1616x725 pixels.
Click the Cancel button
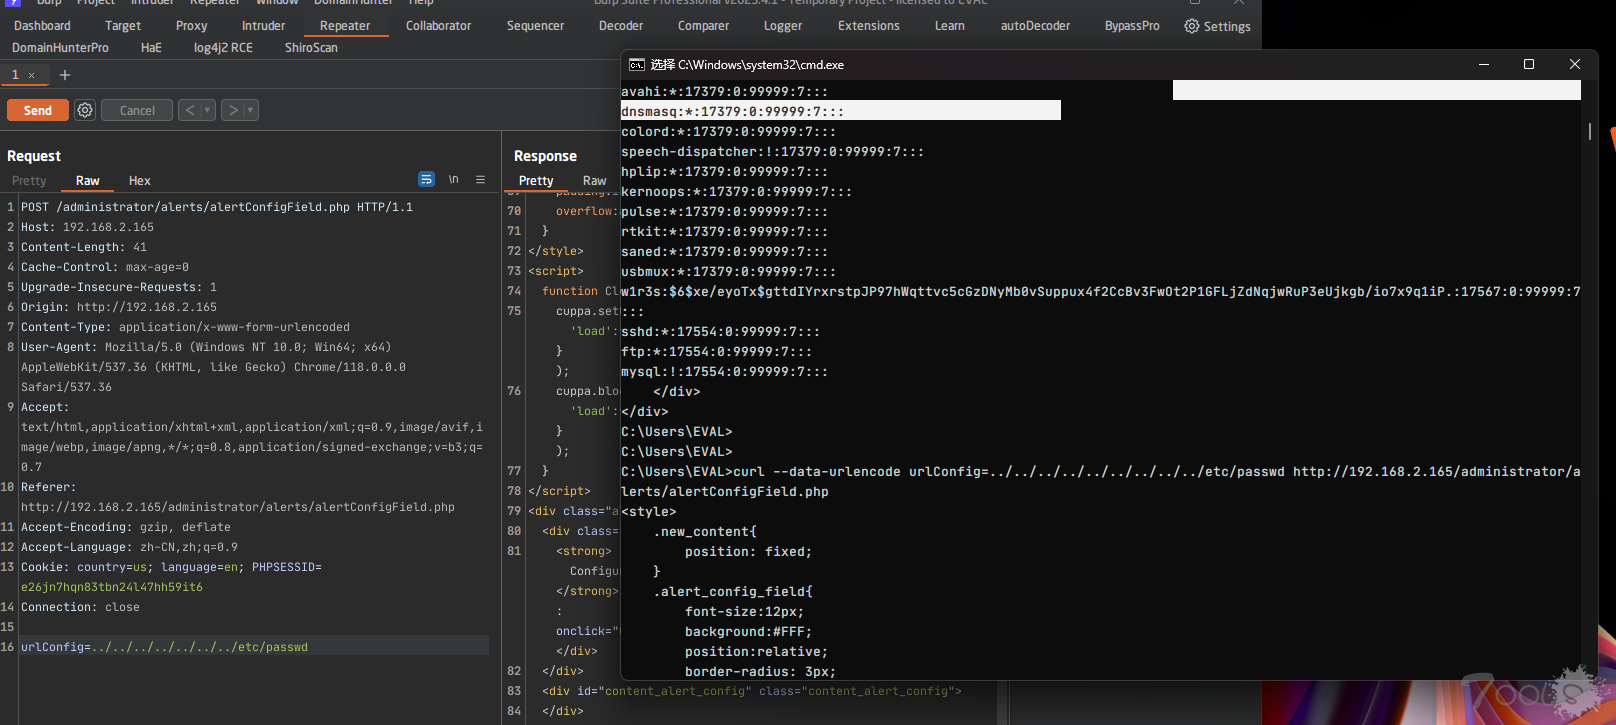point(137,110)
